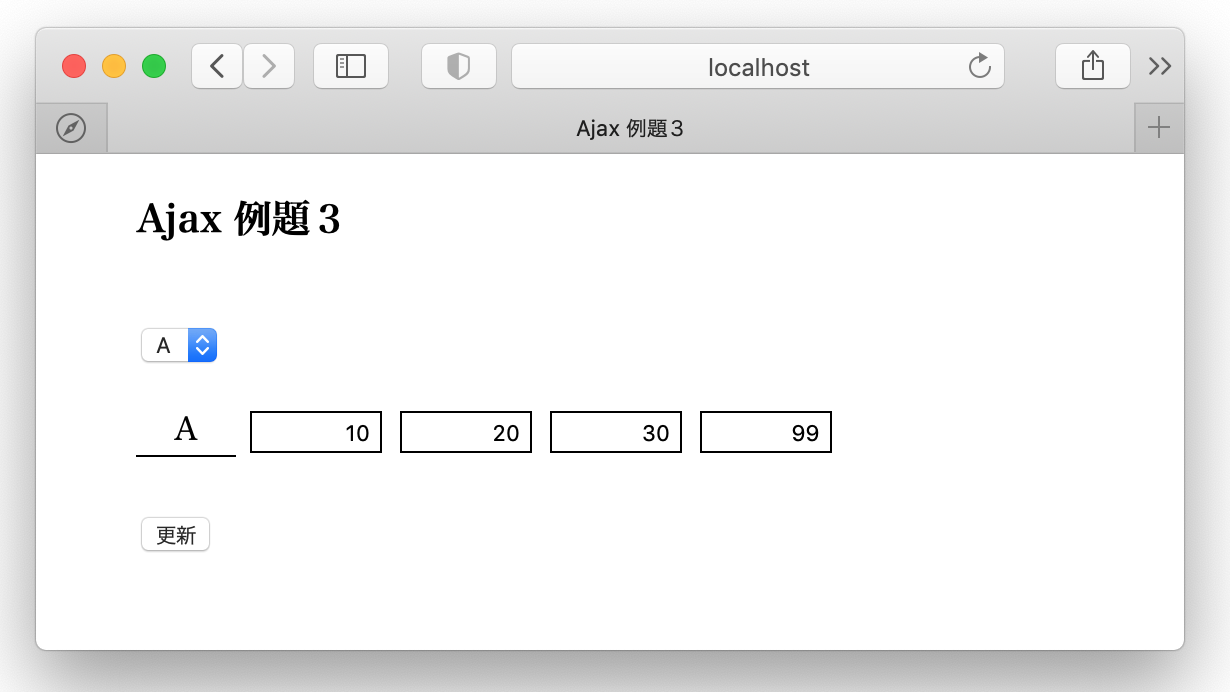This screenshot has width=1230, height=692.
Task: Open the dropdown showing A
Action: click(179, 345)
